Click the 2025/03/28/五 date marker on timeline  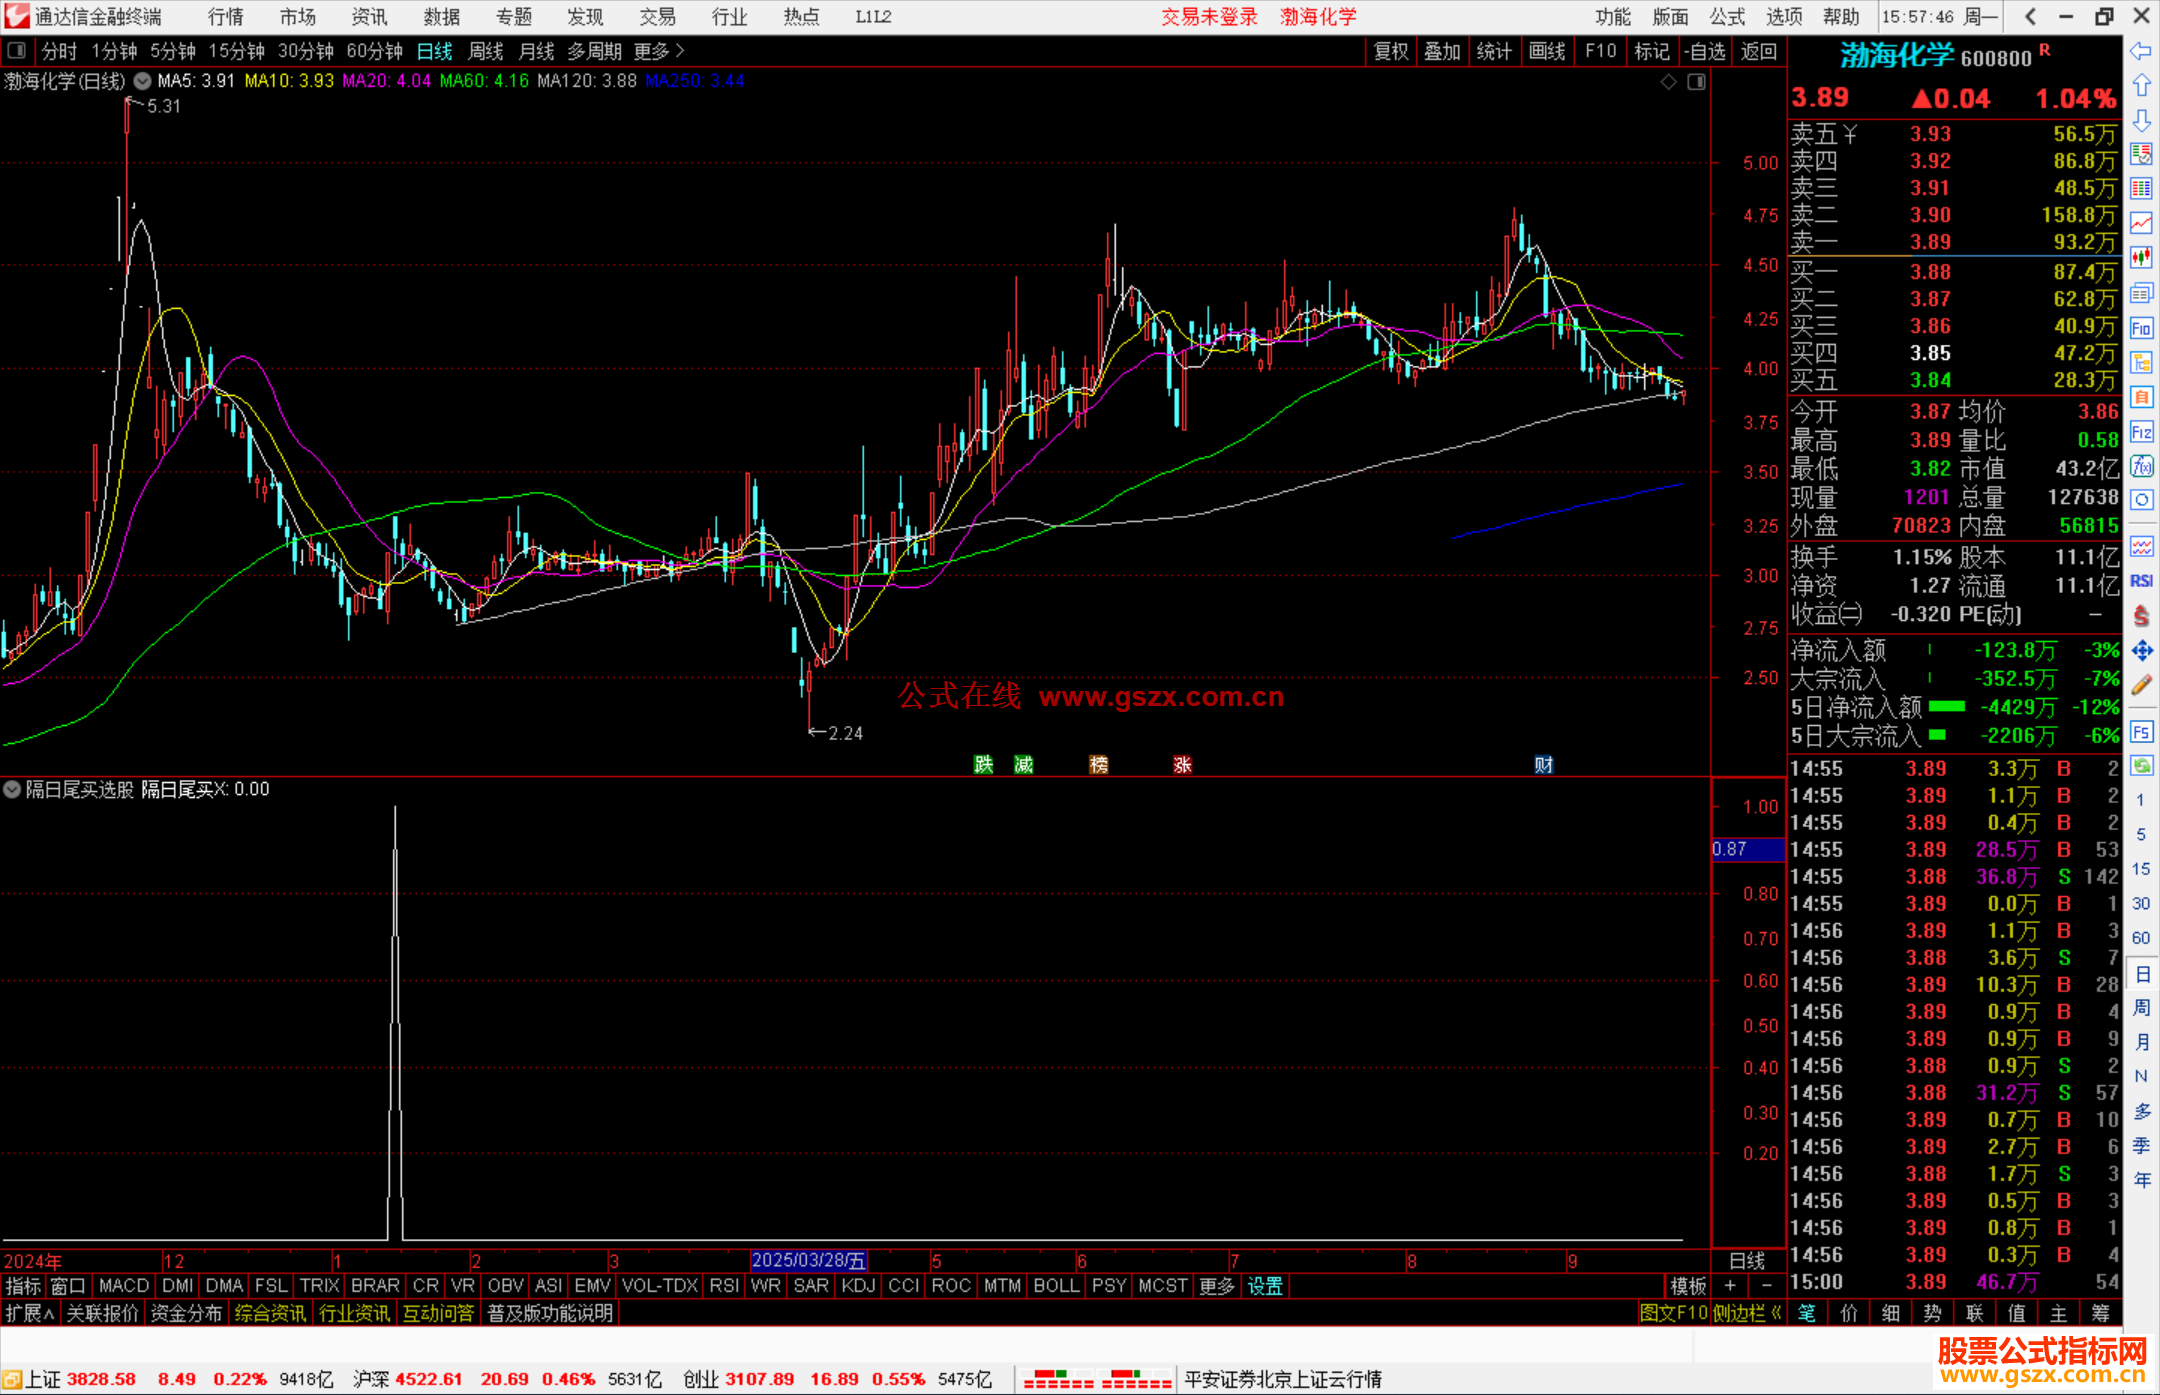809,1260
